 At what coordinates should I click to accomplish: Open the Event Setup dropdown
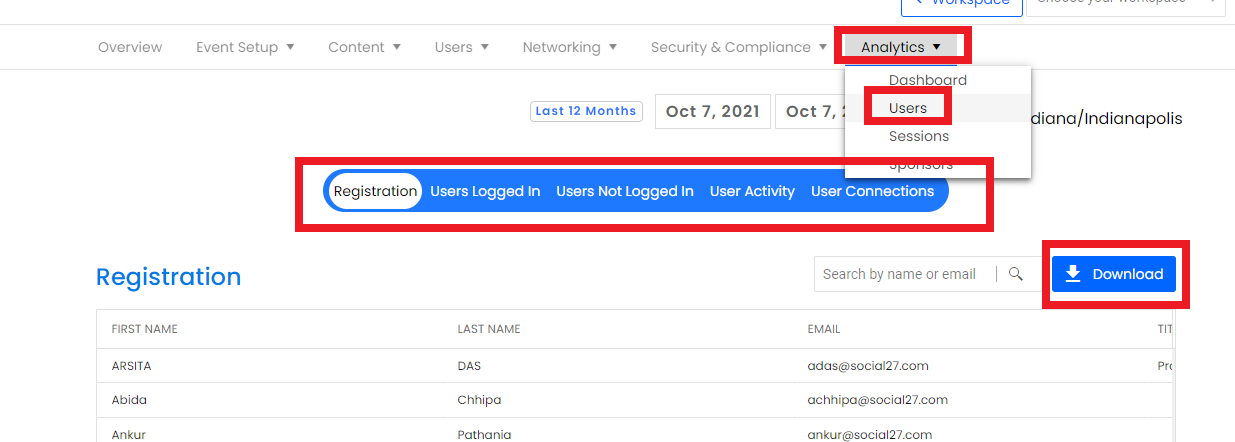[x=245, y=47]
